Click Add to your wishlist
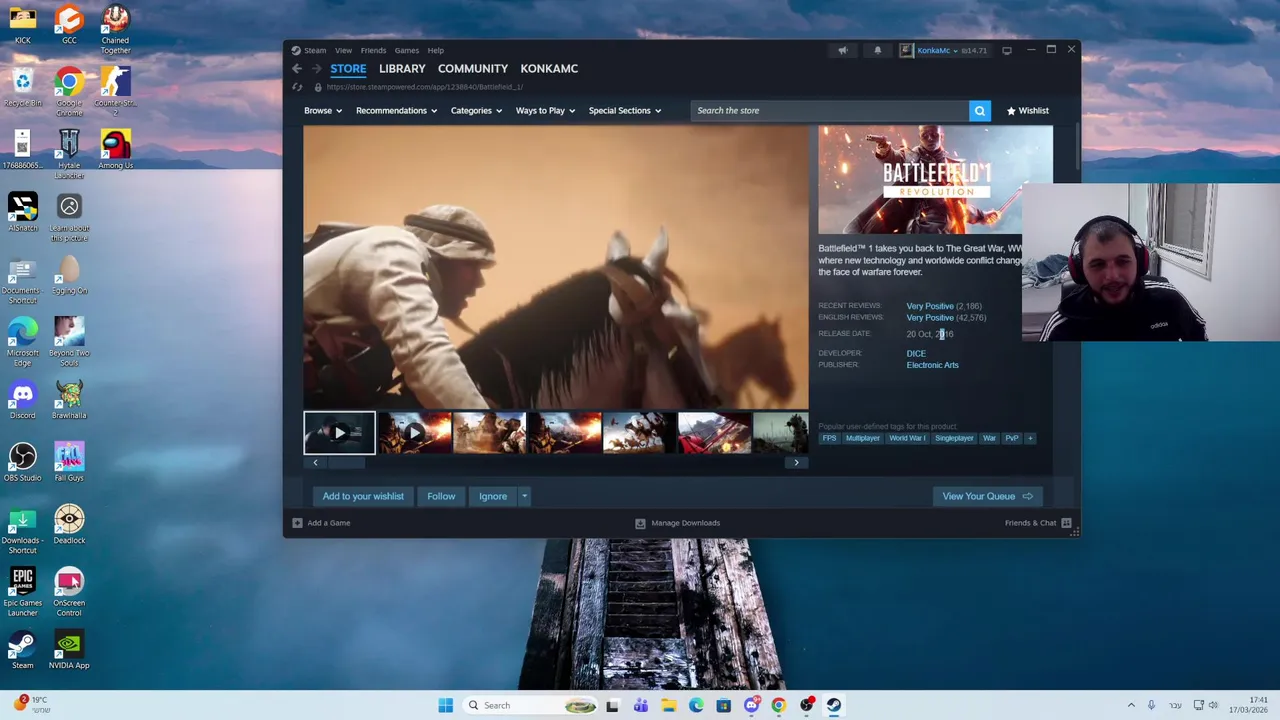The image size is (1280, 720). (363, 496)
